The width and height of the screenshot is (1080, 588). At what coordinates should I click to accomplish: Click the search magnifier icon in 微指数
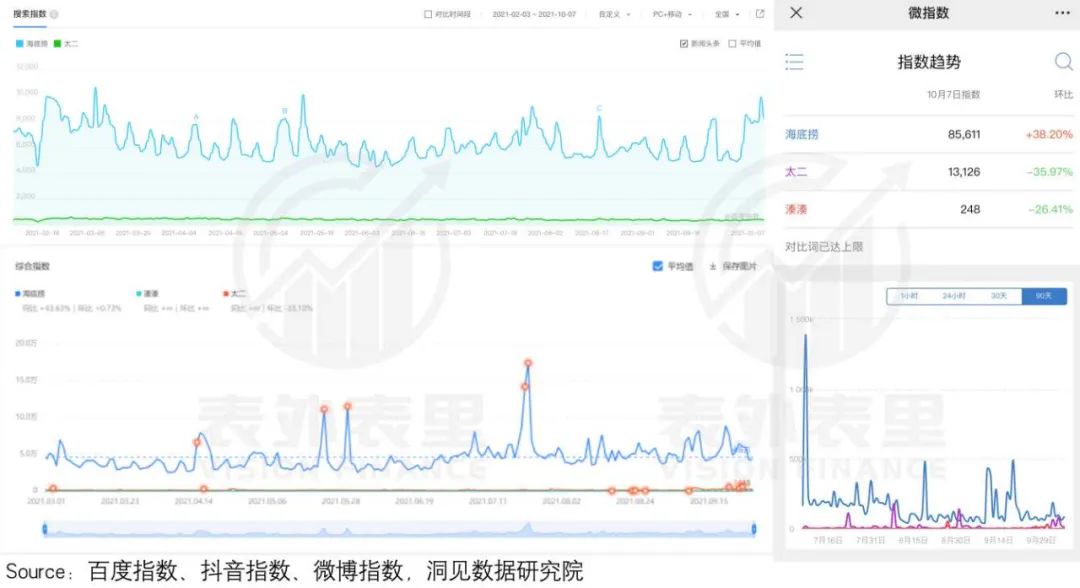[1064, 62]
